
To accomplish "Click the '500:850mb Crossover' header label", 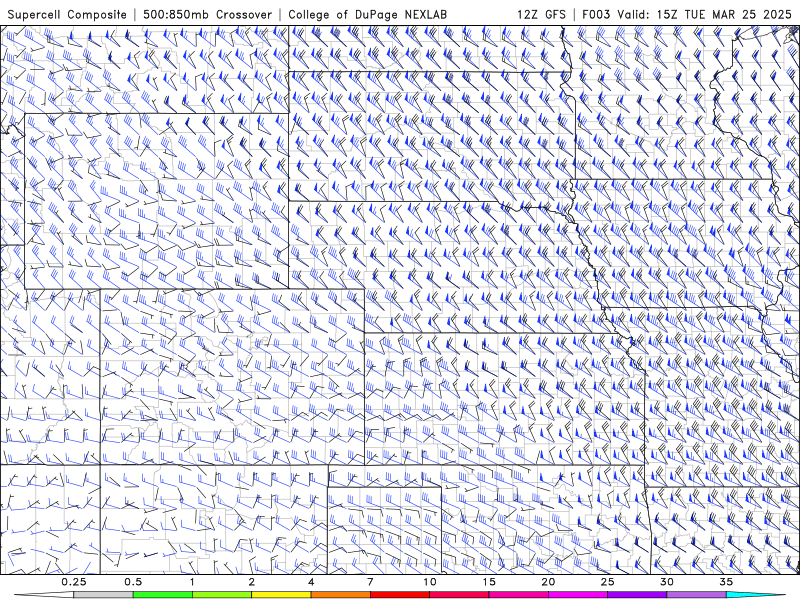I will click(x=208, y=14).
